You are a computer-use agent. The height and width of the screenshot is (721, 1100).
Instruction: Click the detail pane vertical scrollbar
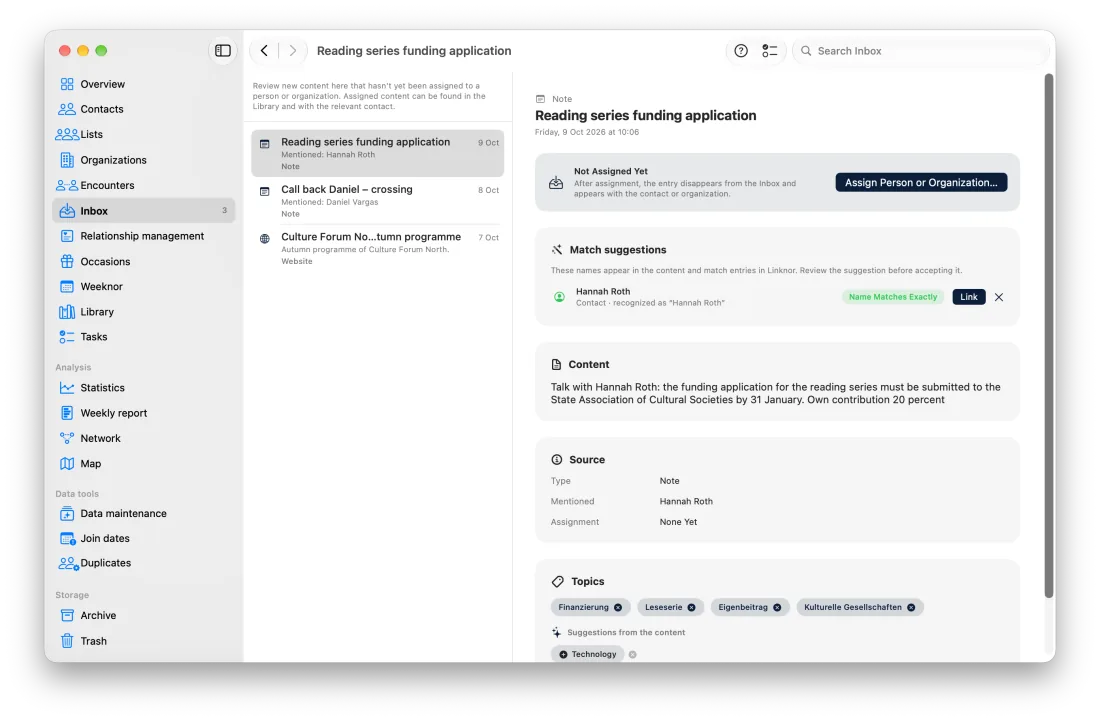(1049, 335)
